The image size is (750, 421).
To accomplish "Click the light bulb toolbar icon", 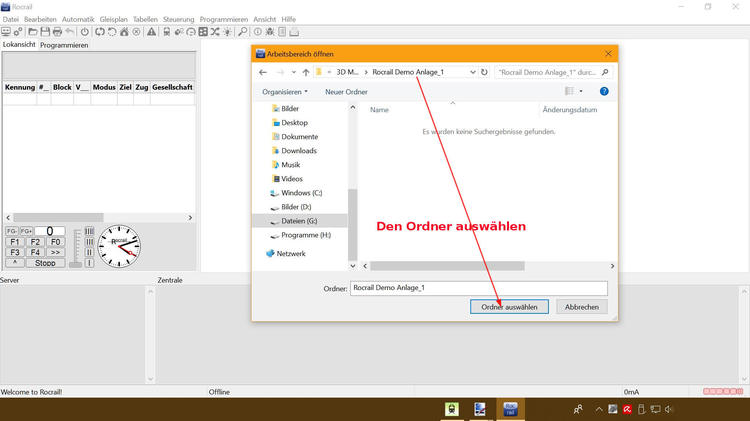I will pyautogui.click(x=227, y=32).
